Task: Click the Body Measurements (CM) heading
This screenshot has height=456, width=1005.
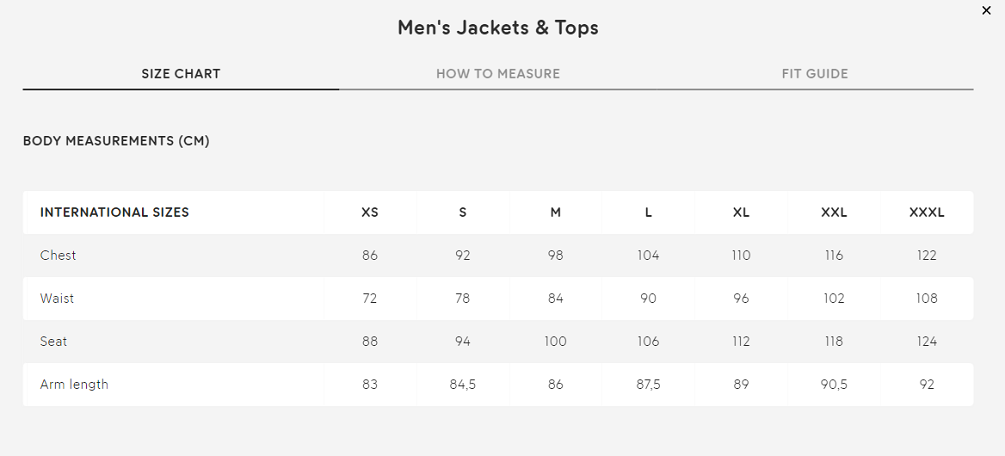Action: pos(116,141)
